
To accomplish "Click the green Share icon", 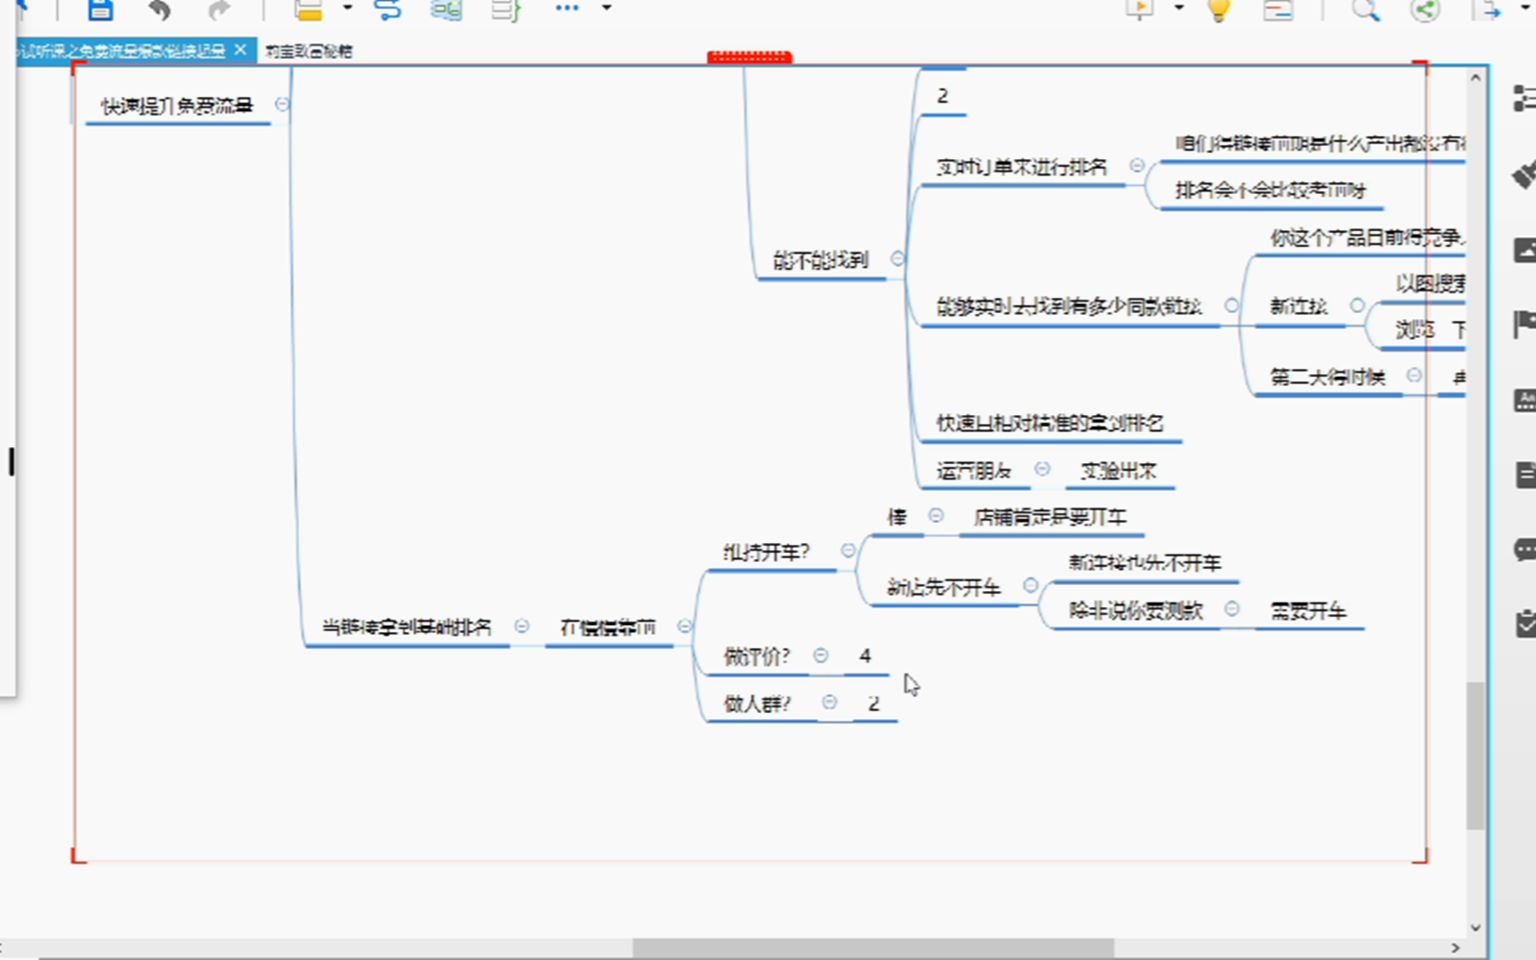I will [x=1425, y=9].
